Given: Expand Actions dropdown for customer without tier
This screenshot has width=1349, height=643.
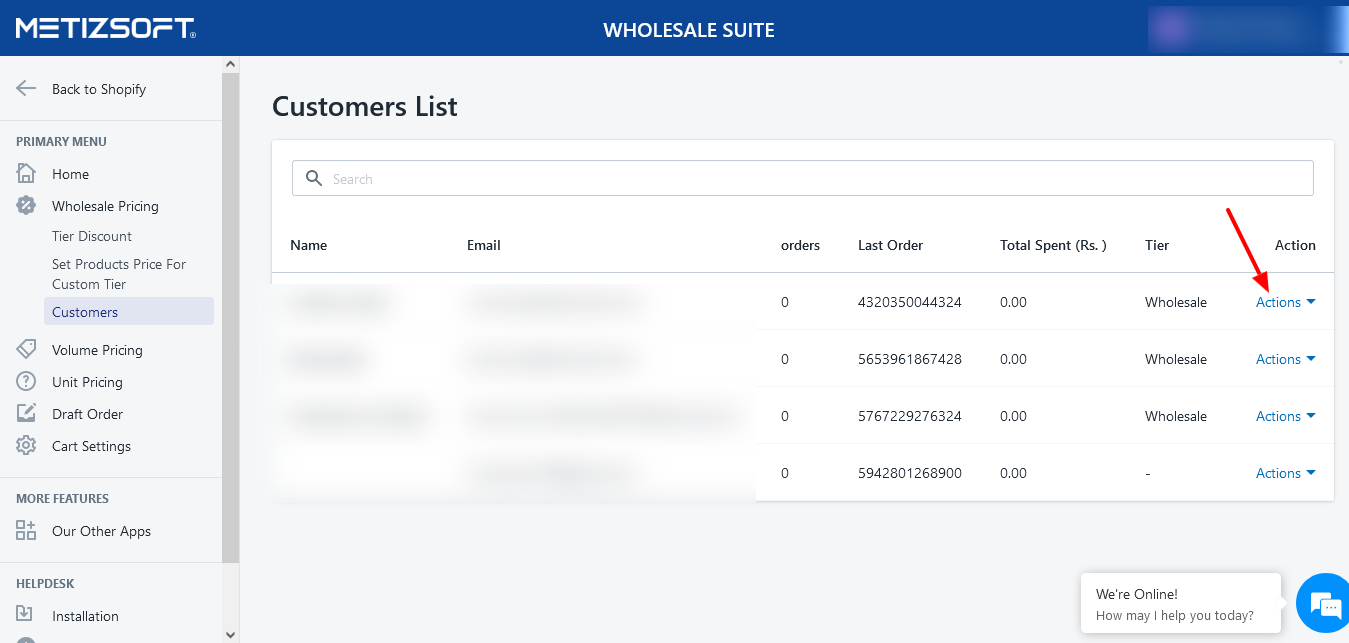Looking at the screenshot, I should pos(1285,473).
